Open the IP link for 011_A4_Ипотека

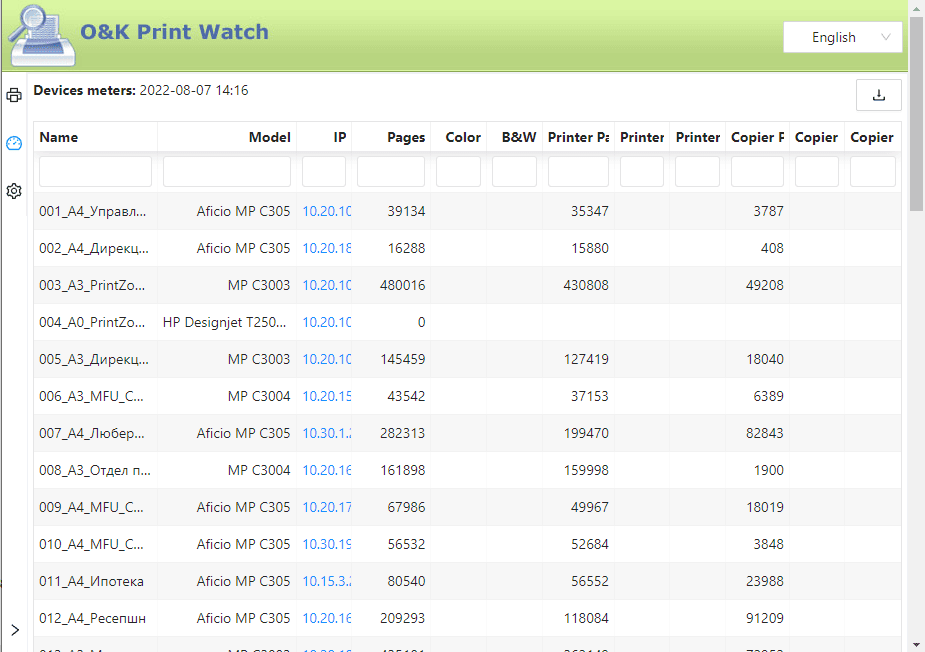[327, 582]
